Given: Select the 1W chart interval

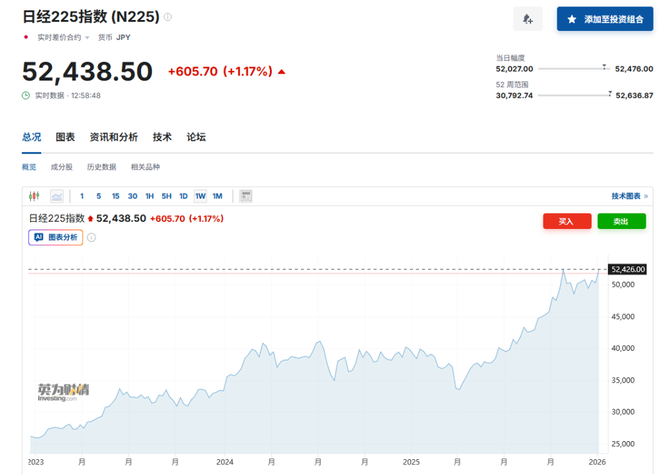Looking at the screenshot, I should coord(200,196).
